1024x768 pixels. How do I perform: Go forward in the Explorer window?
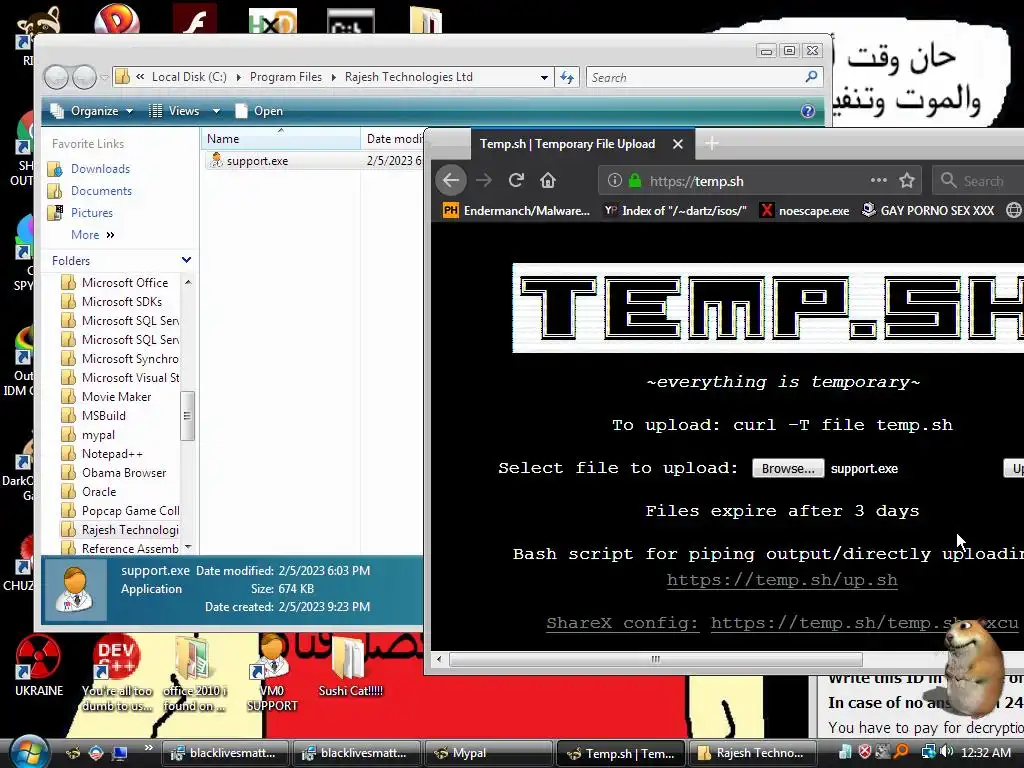84,78
